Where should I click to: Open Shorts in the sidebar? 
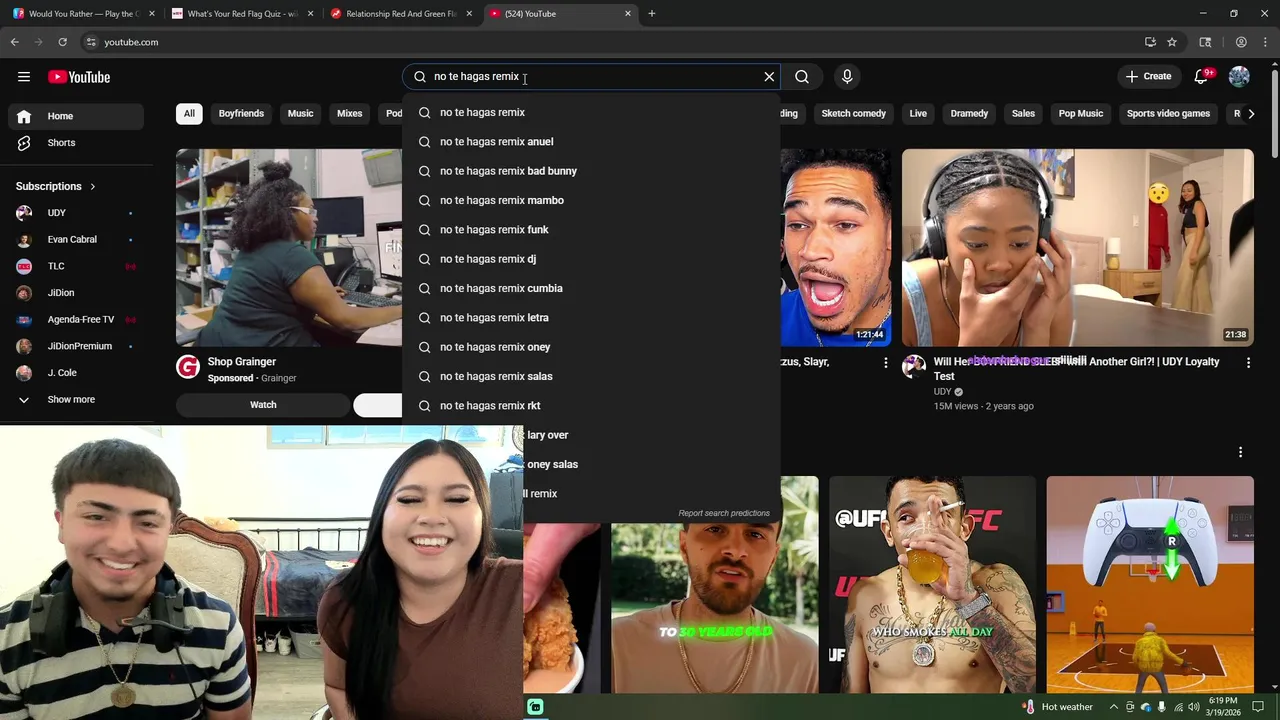click(76, 143)
